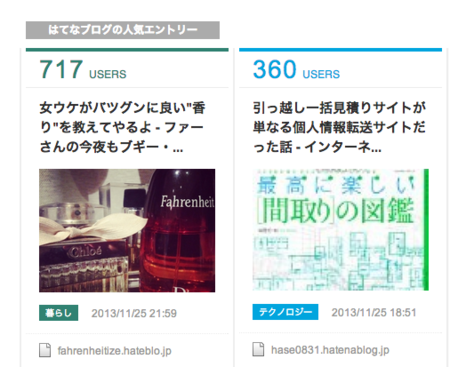Click the Fahrenheit perfume bottle thumbnail
450x367 pixels.
[127, 230]
